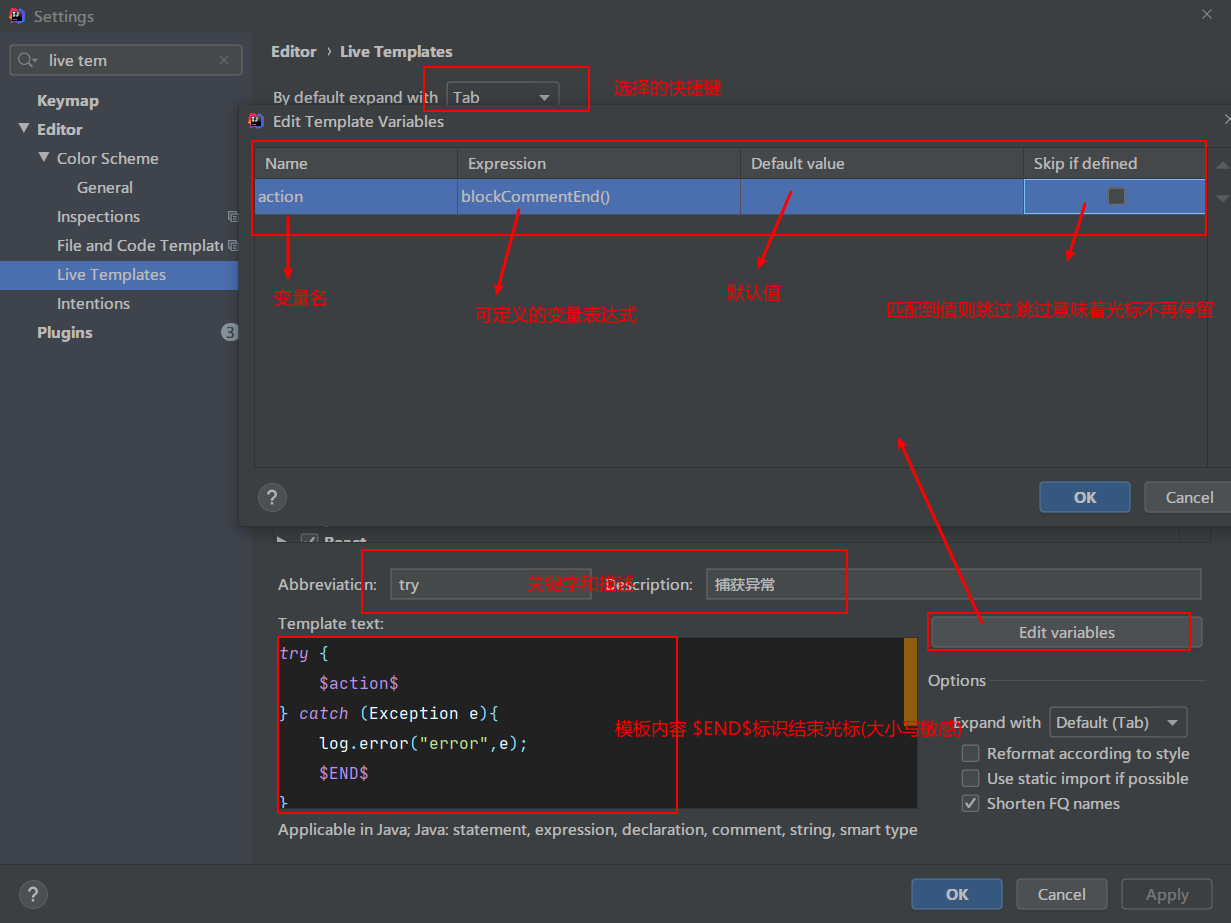Viewport: 1231px width, 923px height.
Task: Open 'Expand with' Default (Tab) dropdown
Action: tap(1118, 722)
